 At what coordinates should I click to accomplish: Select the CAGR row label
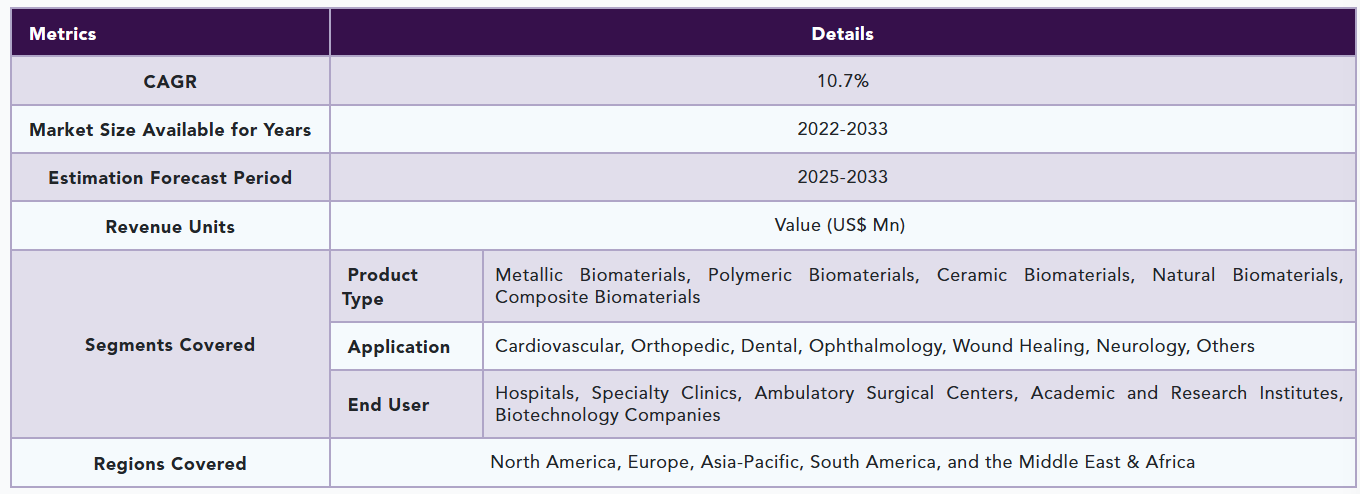pos(170,81)
